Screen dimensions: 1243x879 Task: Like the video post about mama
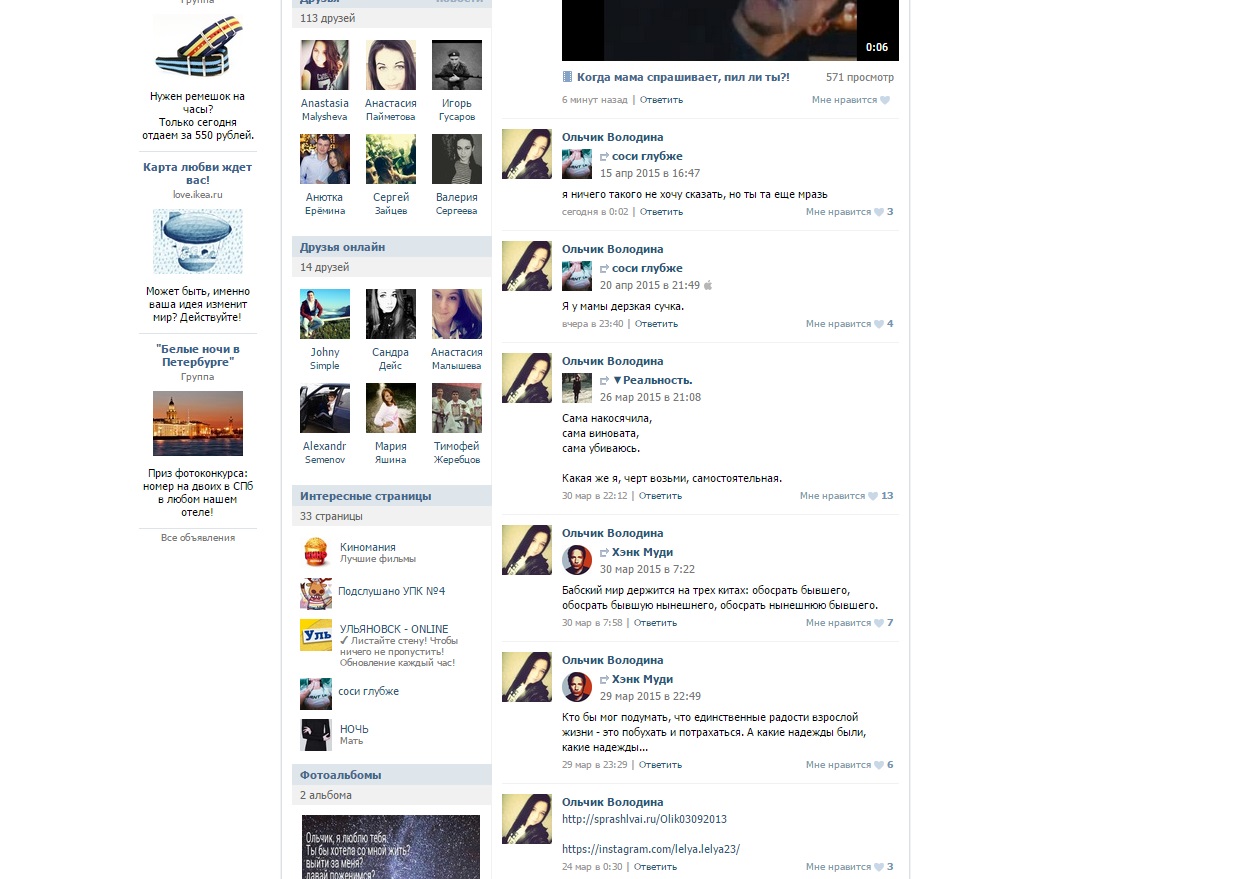click(x=850, y=100)
